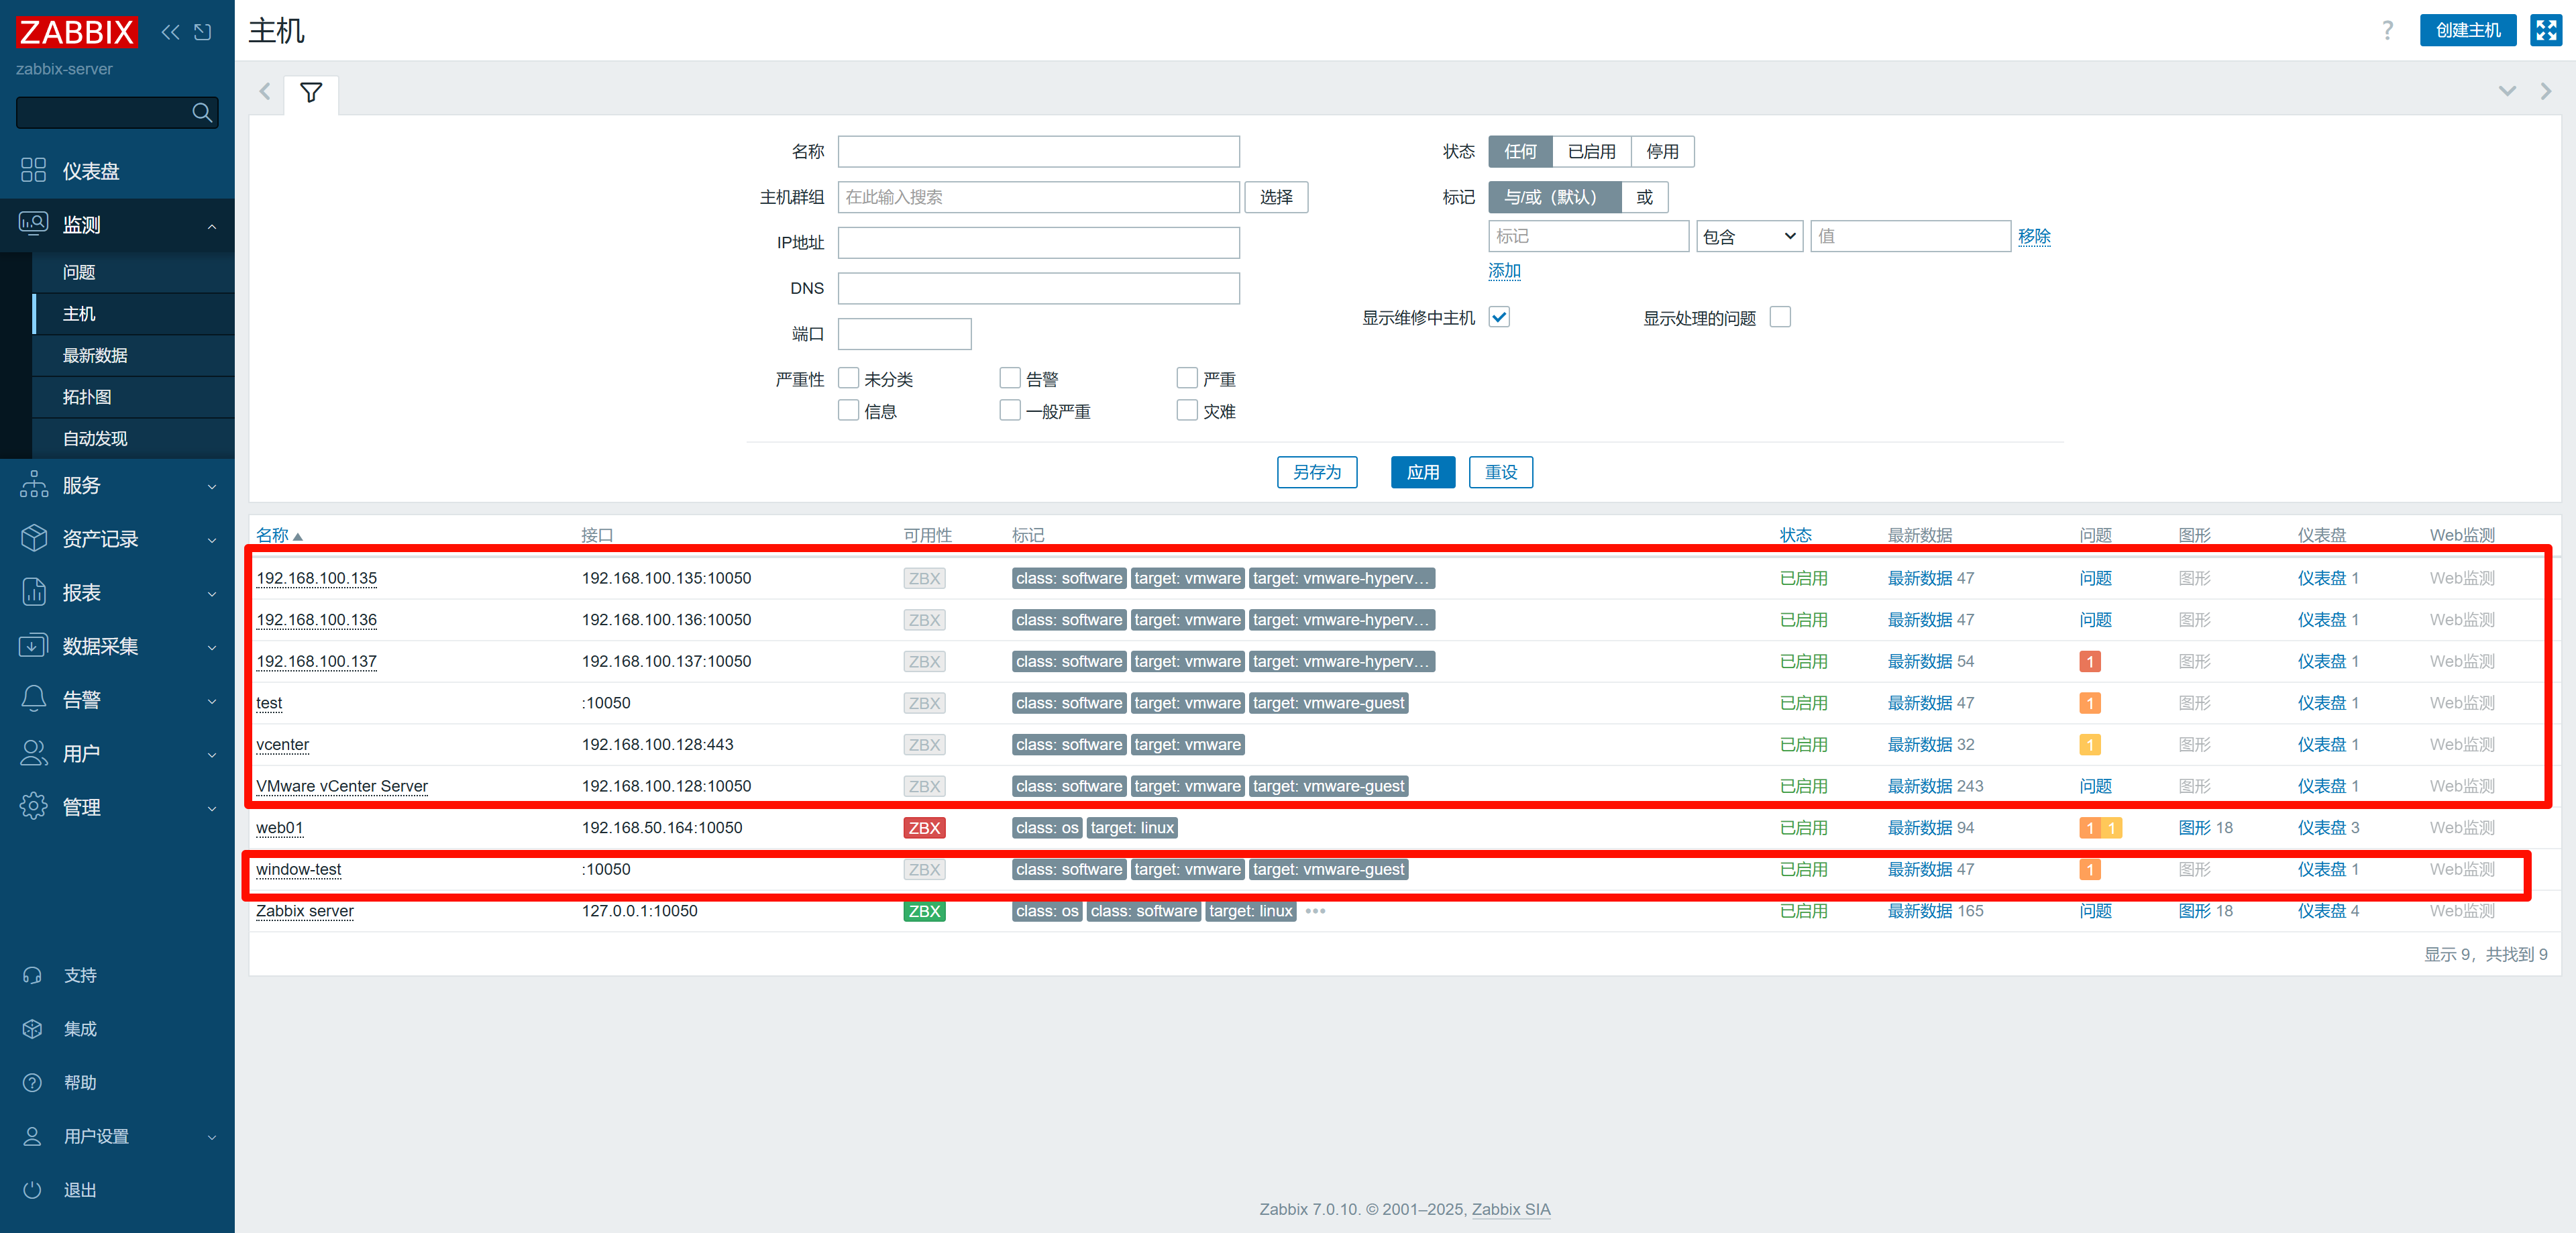2576x1233 pixels.
Task: Open 帮助 help question icon
Action: [x=32, y=1082]
